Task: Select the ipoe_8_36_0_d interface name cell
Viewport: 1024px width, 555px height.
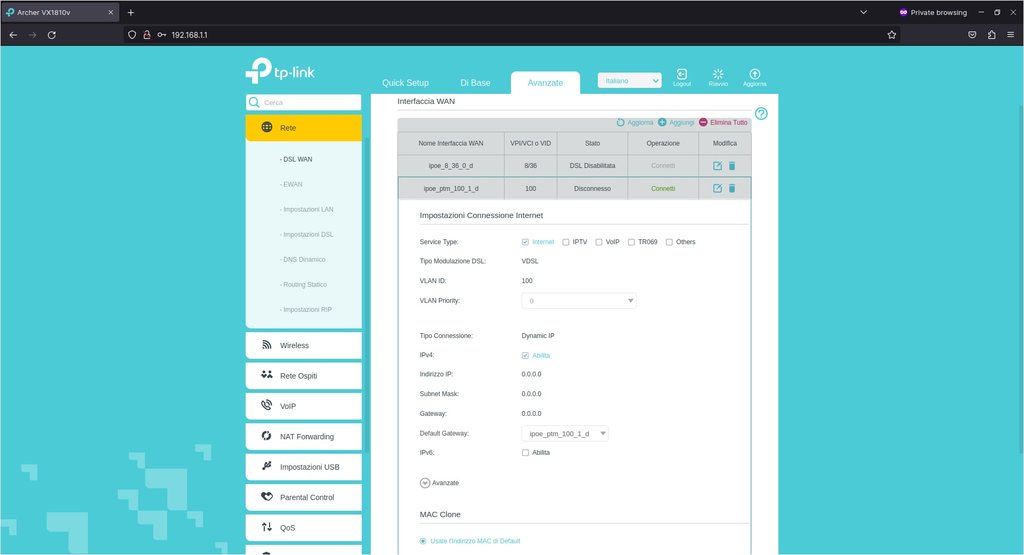Action: (x=451, y=166)
